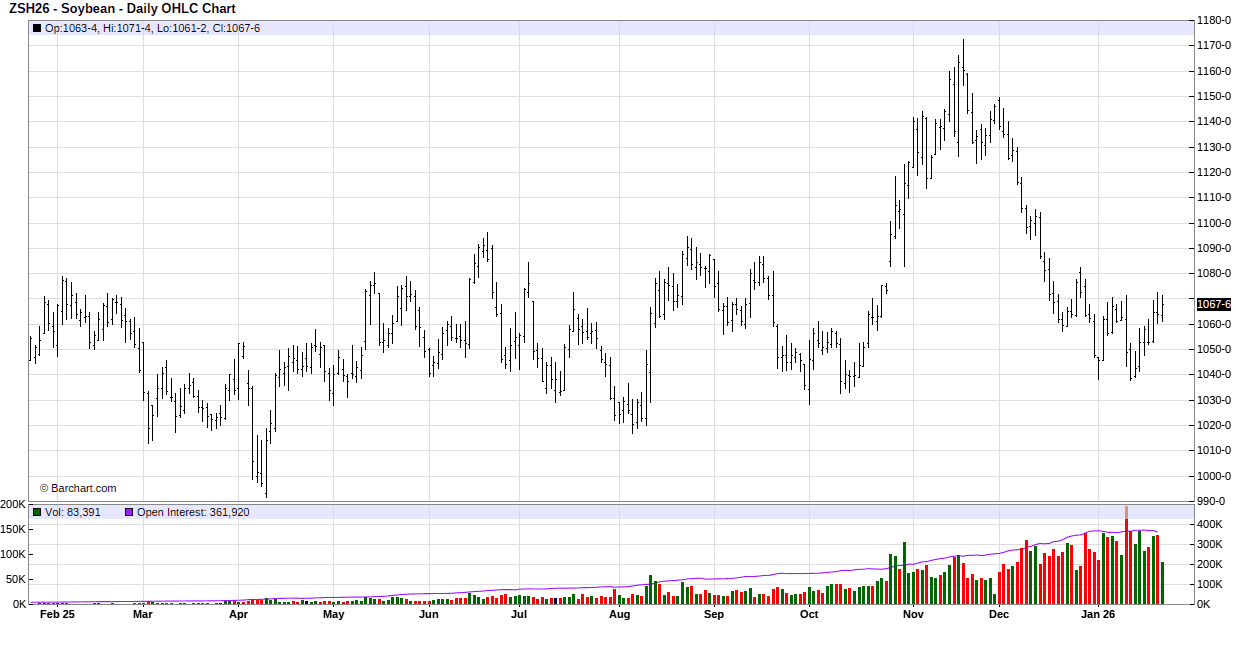This screenshot has width=1236, height=645.
Task: Open the © Barchart.com watermark link
Action: 78,488
